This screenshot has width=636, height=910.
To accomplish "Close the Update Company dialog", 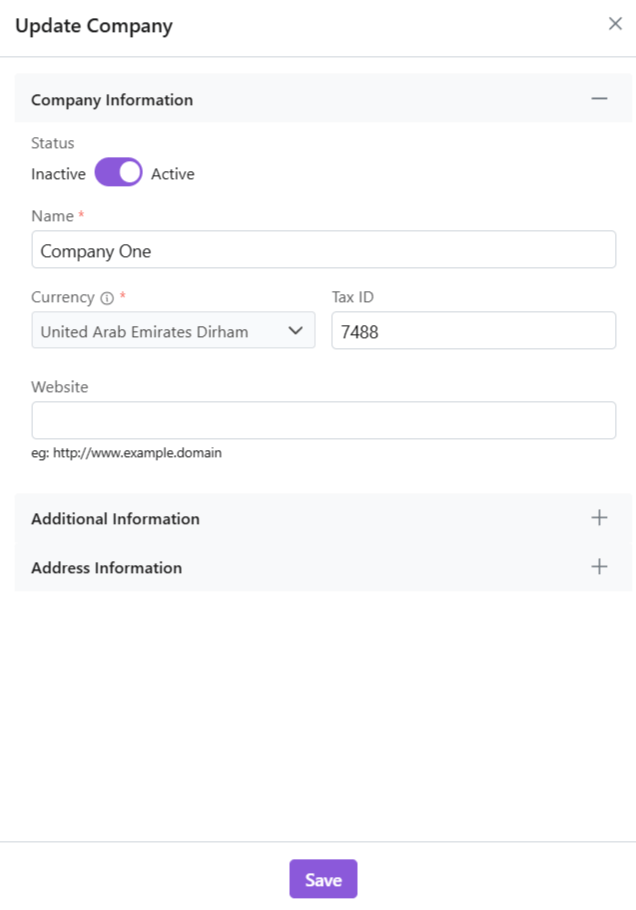I will tap(615, 24).
